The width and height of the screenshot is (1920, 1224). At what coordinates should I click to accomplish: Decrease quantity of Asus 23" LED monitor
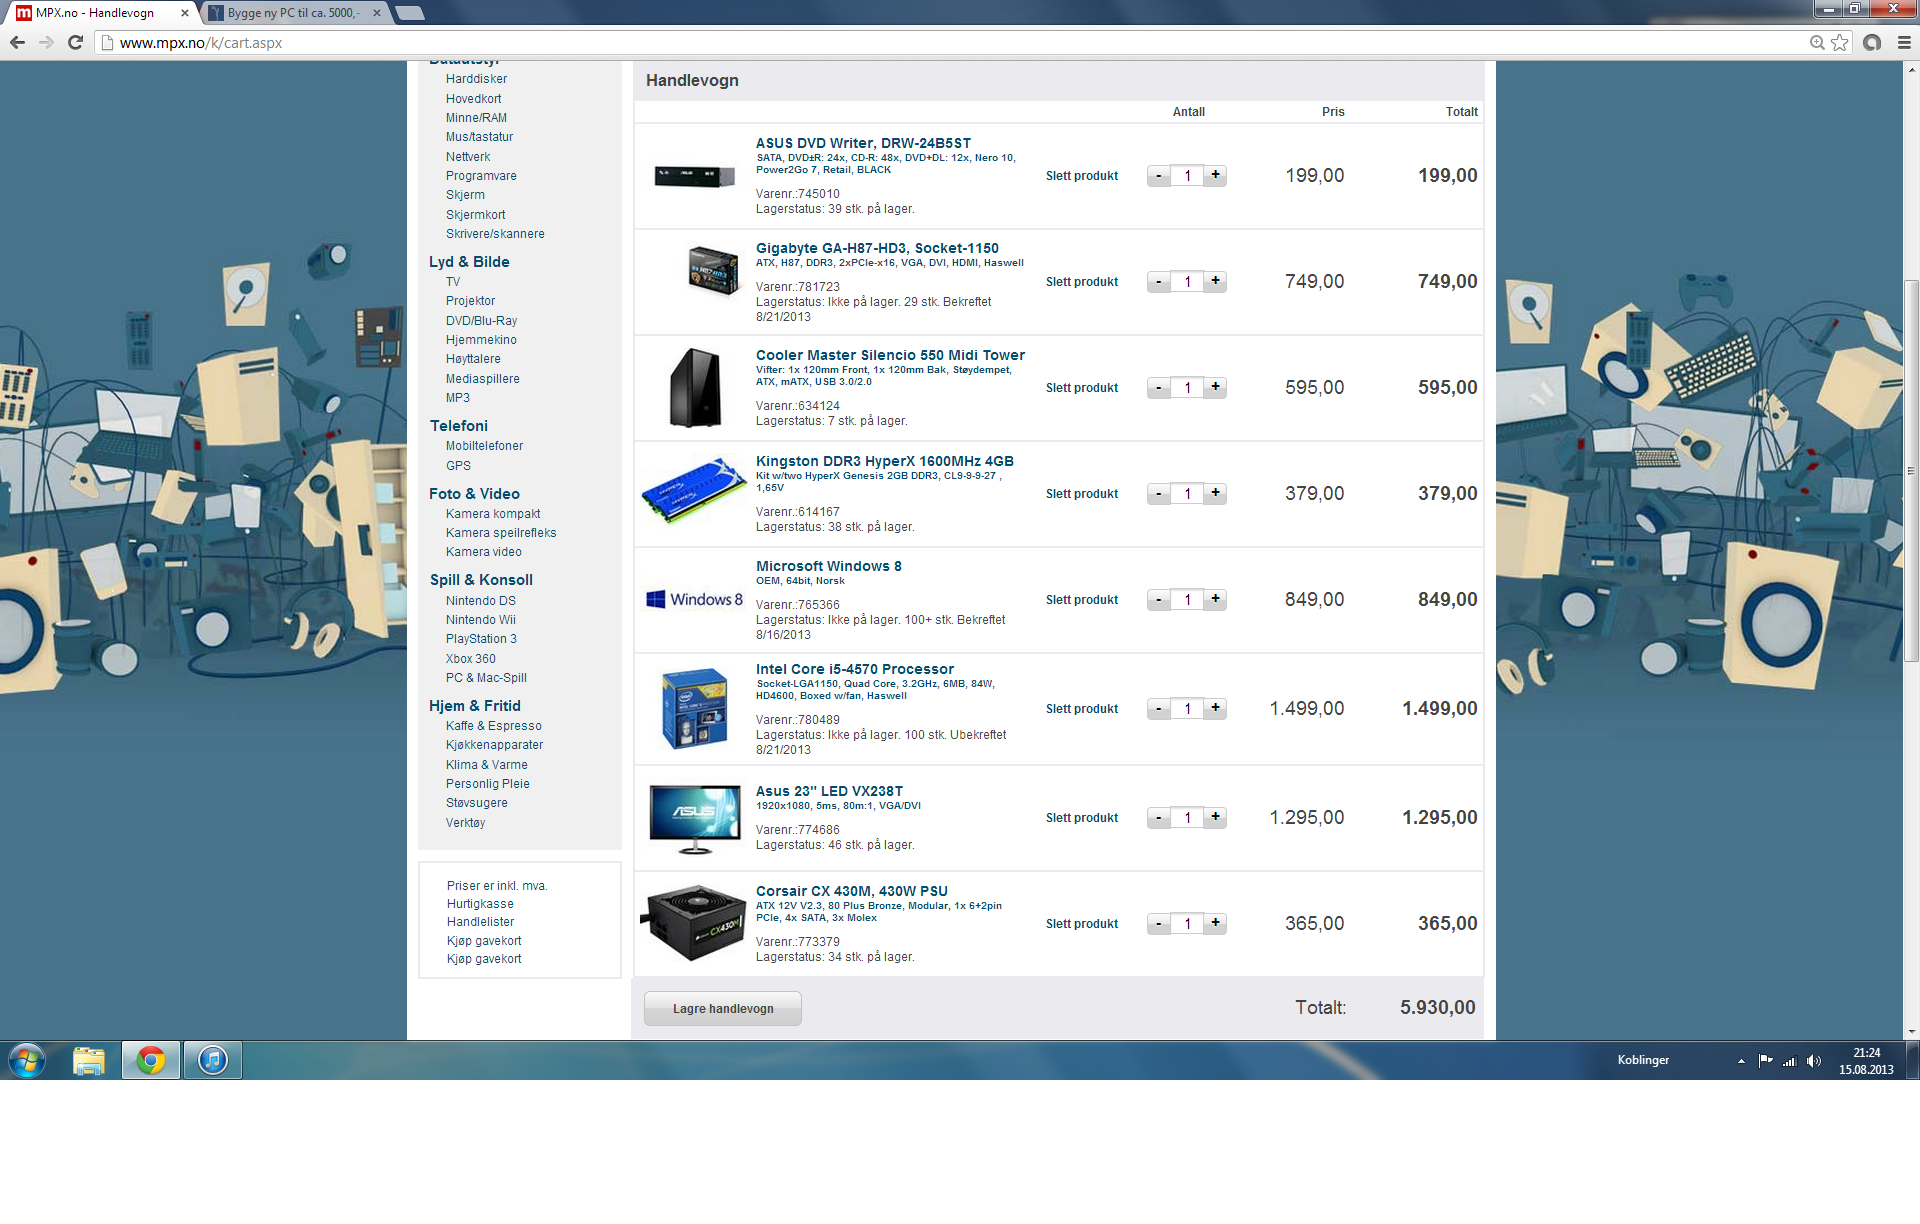tap(1159, 818)
